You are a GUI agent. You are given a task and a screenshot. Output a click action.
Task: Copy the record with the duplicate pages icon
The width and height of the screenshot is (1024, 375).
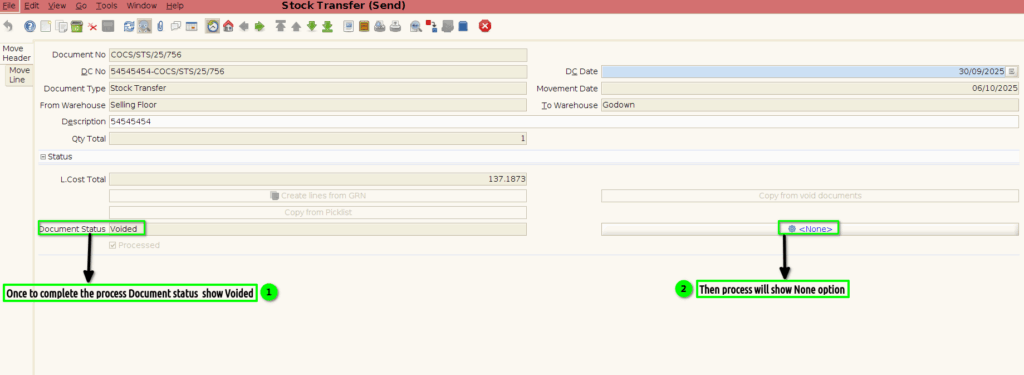pos(61,27)
